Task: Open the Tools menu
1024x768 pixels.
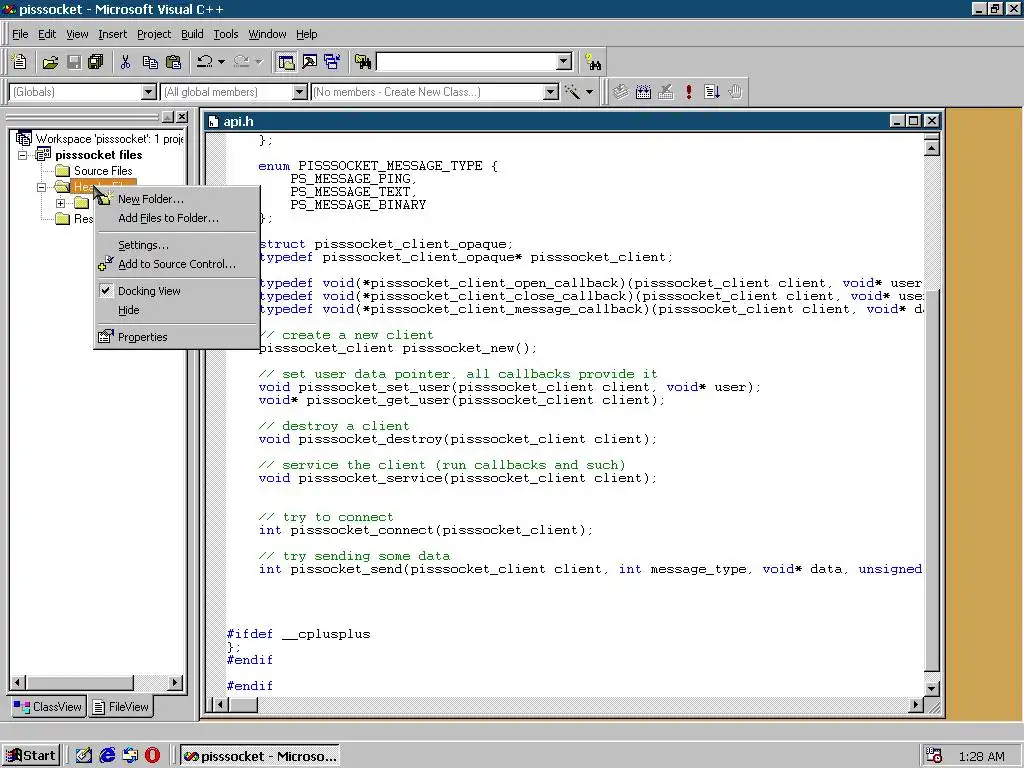Action: click(225, 34)
